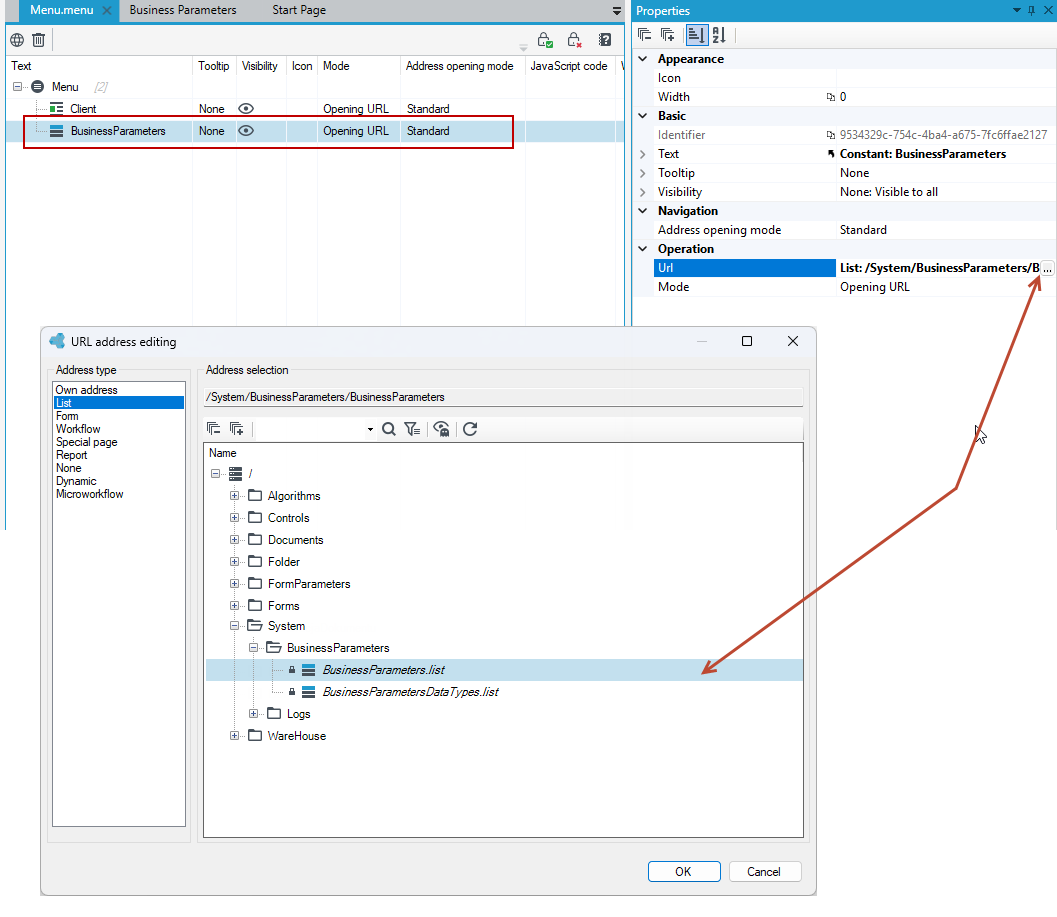The height and width of the screenshot is (917, 1057).
Task: Click the globe icon in Menu toolbar
Action: 17,40
